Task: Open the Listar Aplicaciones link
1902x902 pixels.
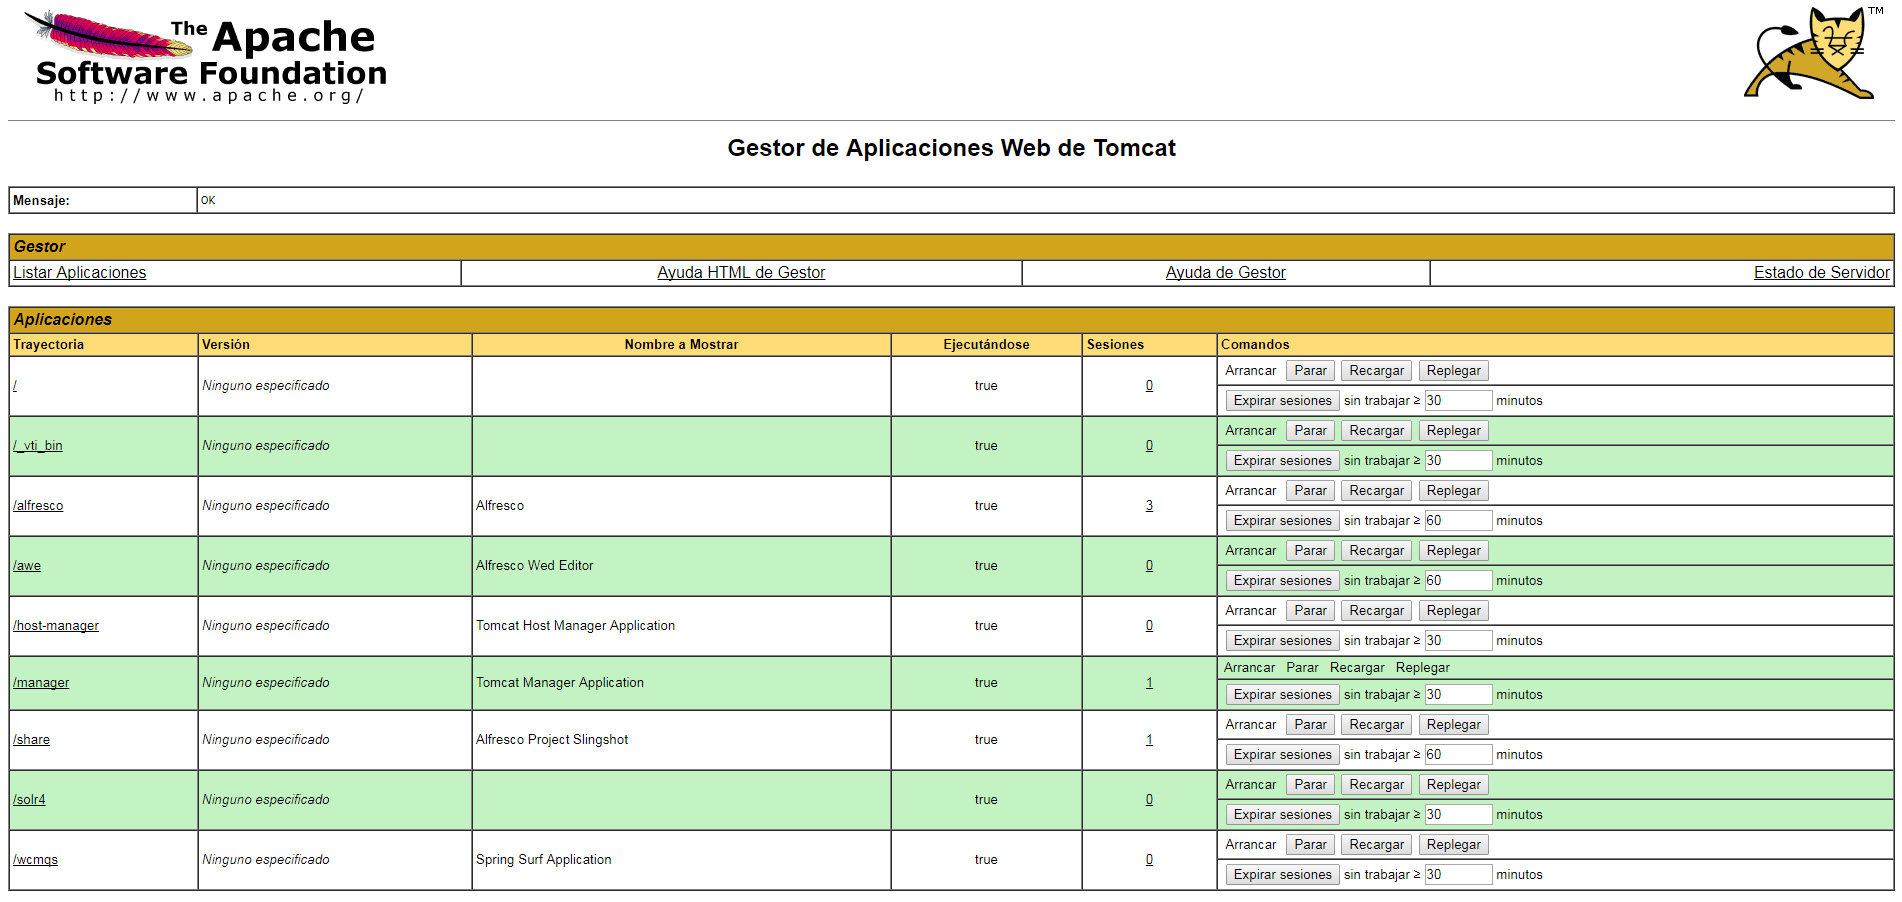Action: (x=80, y=273)
